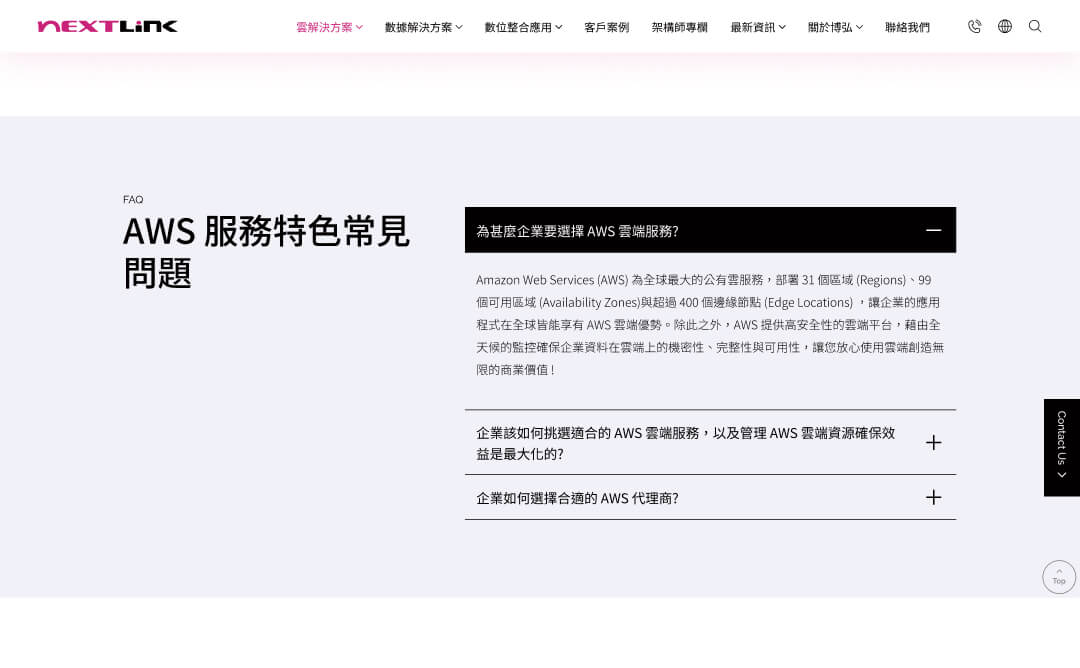Open the 數據解決方案 dropdown menu
The height and width of the screenshot is (668, 1080).
coord(424,27)
